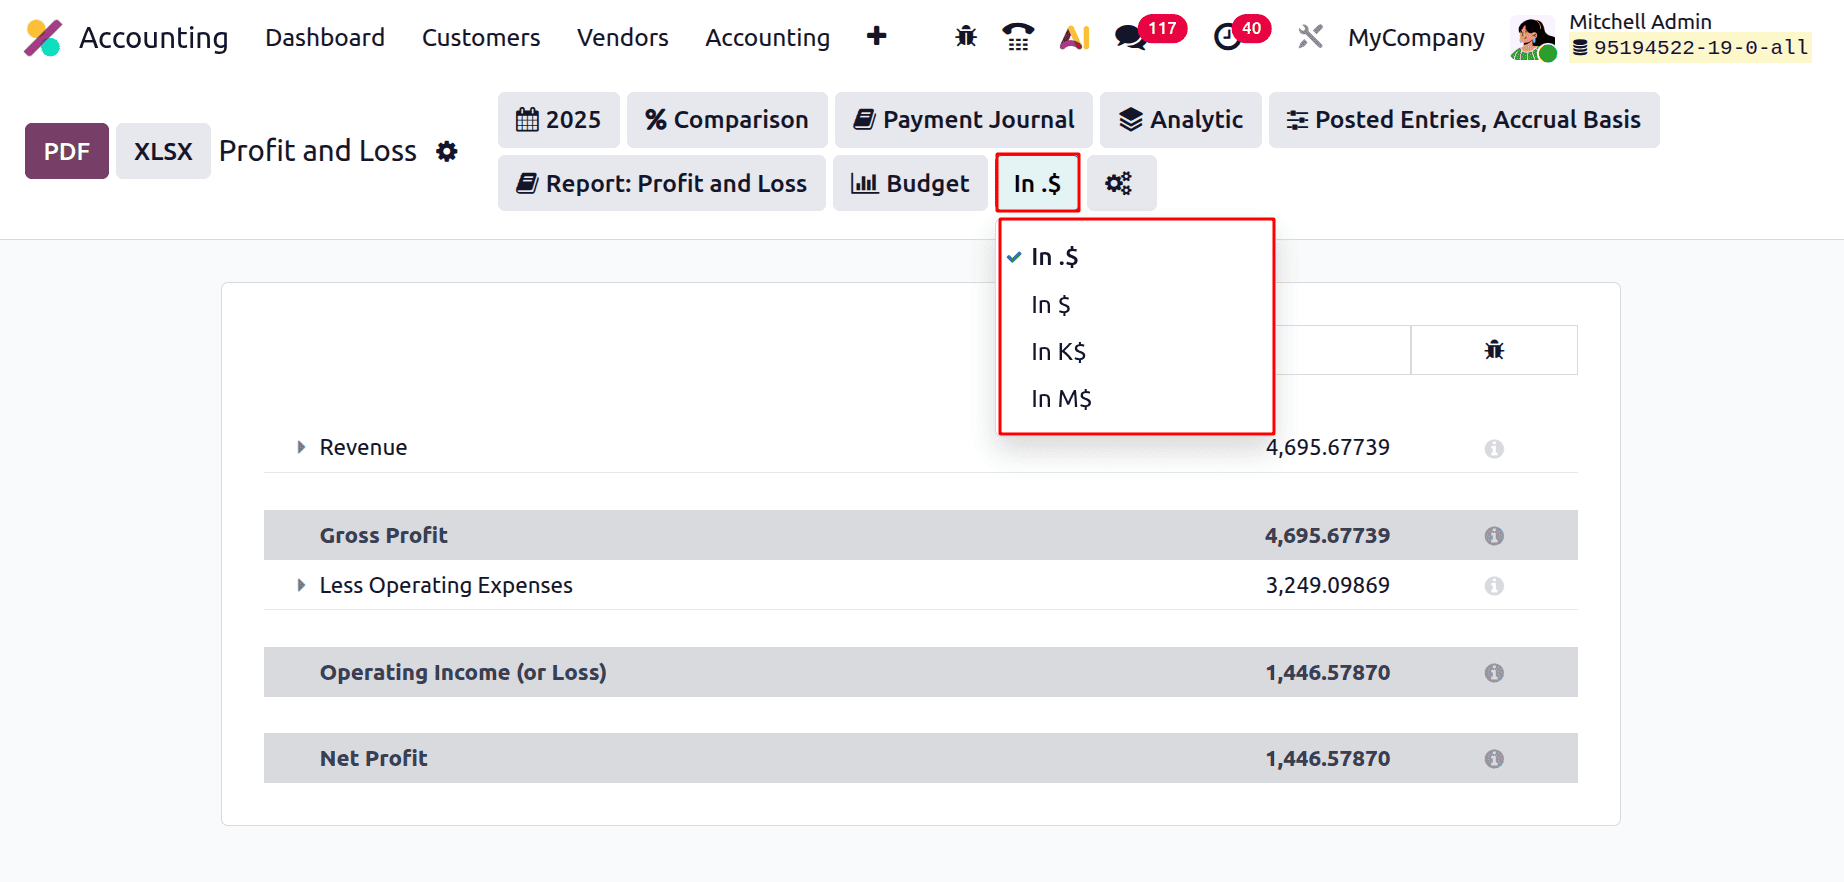Open Report: Profit and Loss selector
Image resolution: width=1844 pixels, height=882 pixels.
[662, 183]
